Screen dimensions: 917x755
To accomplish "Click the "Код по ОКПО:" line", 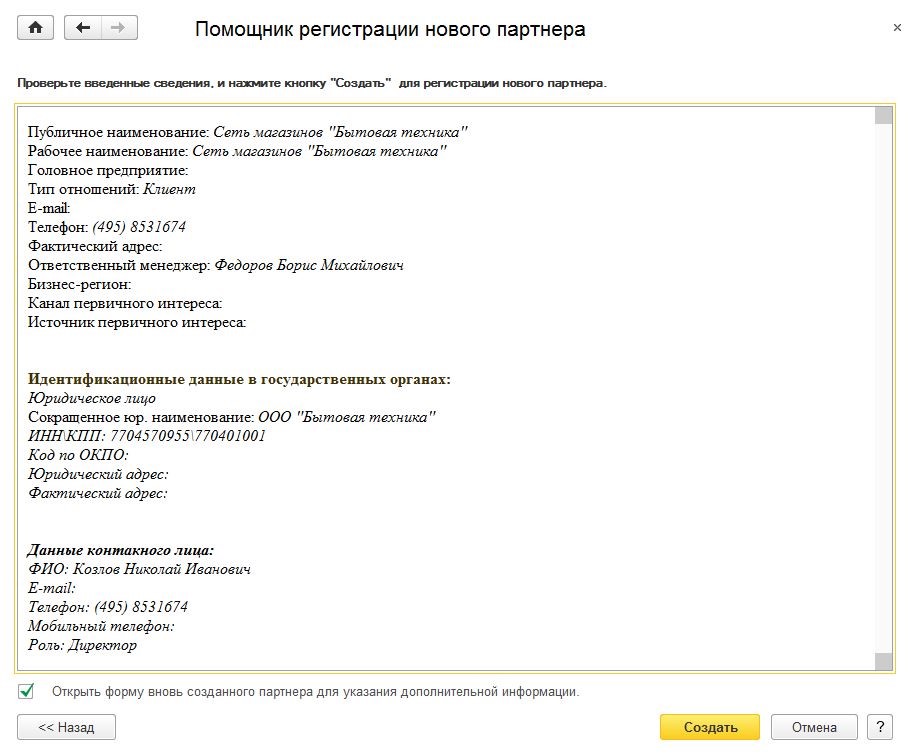I will point(78,455).
